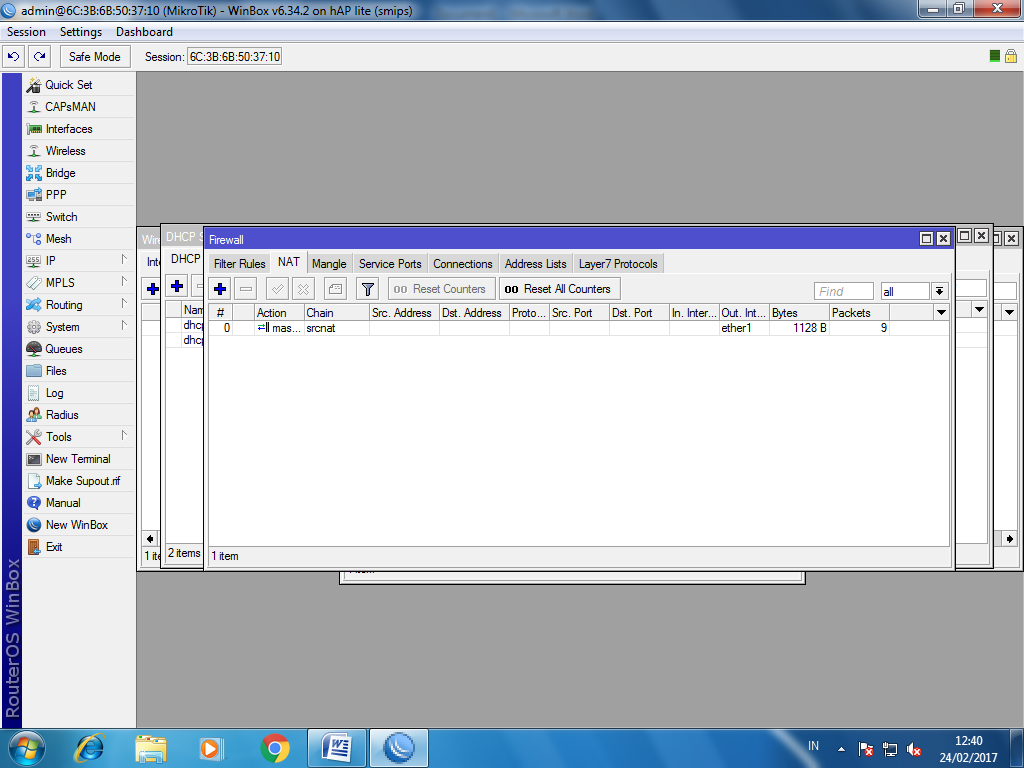
Task: Open the Filter funnel in the Firewall toolbar
Action: [368, 289]
